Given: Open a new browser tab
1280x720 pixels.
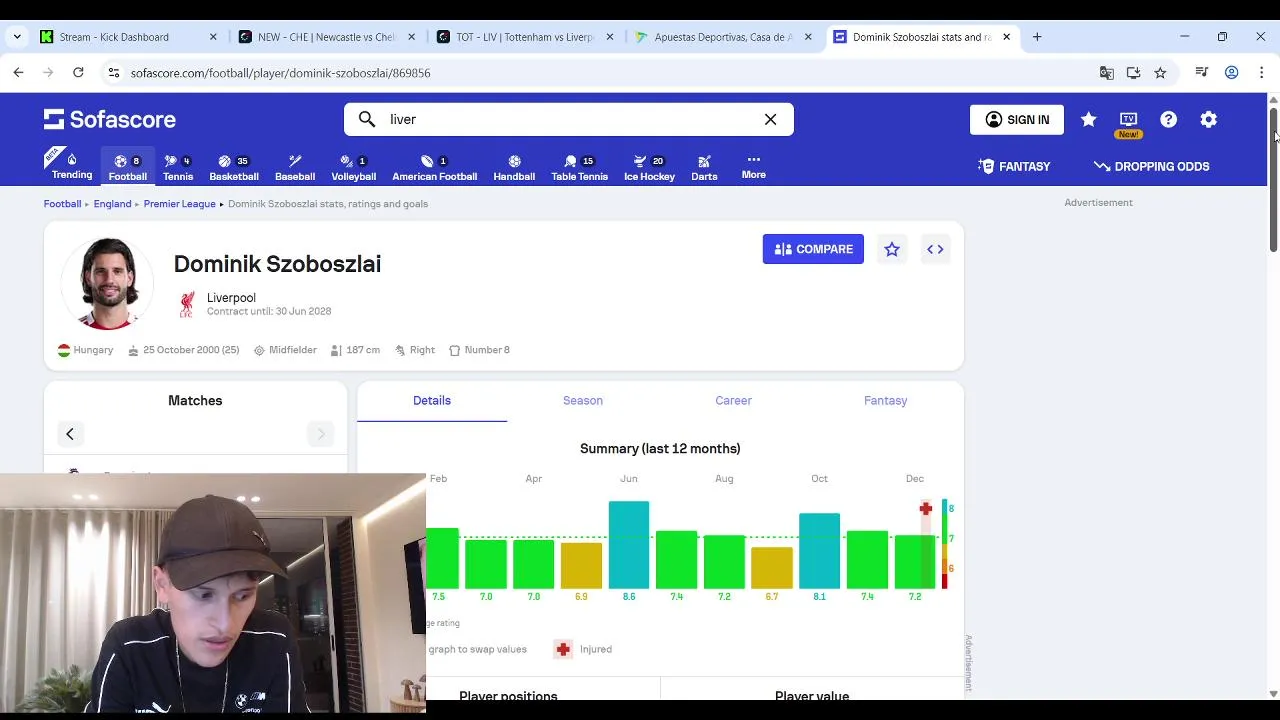Looking at the screenshot, I should coord(1037,37).
